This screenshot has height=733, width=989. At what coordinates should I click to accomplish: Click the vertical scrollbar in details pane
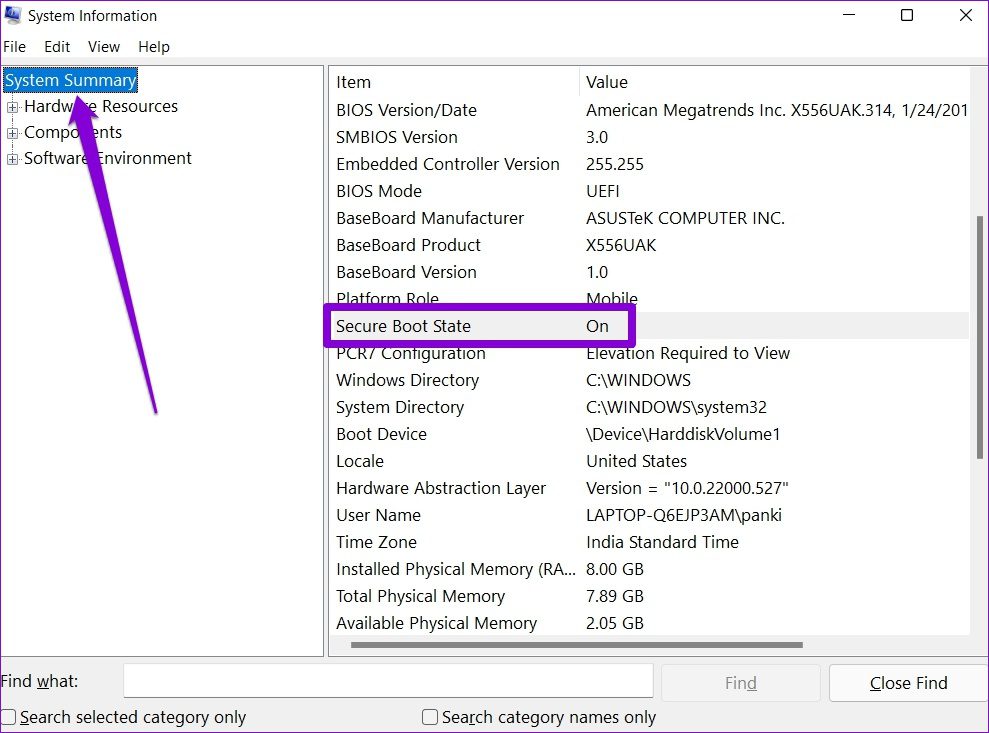pos(977,340)
